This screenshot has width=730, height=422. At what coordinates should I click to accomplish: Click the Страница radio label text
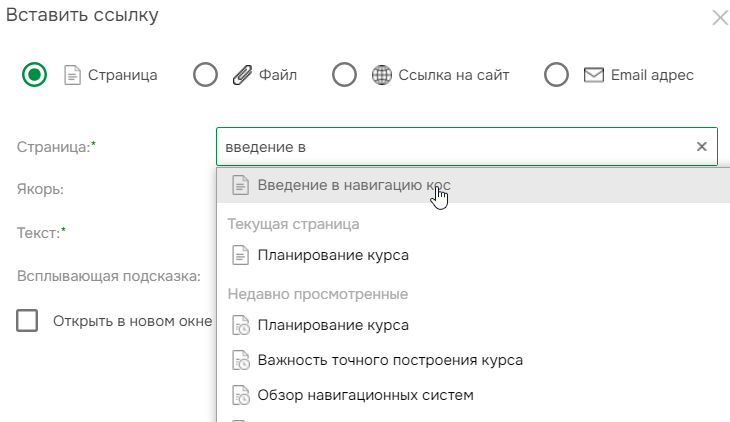[122, 75]
